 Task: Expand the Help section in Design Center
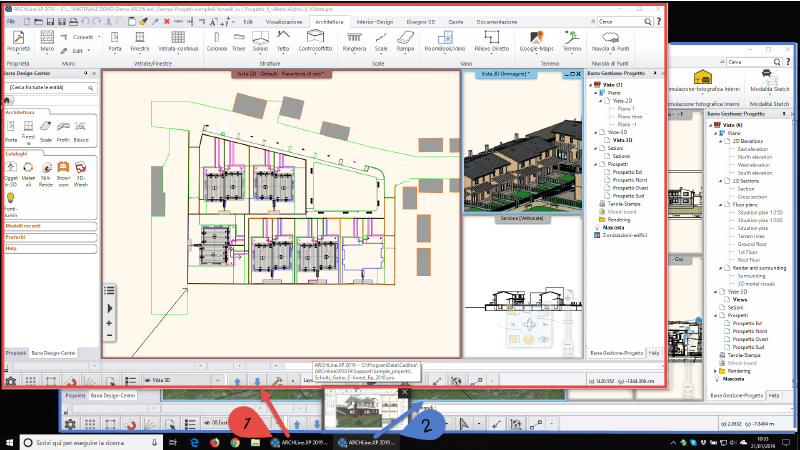(50, 248)
